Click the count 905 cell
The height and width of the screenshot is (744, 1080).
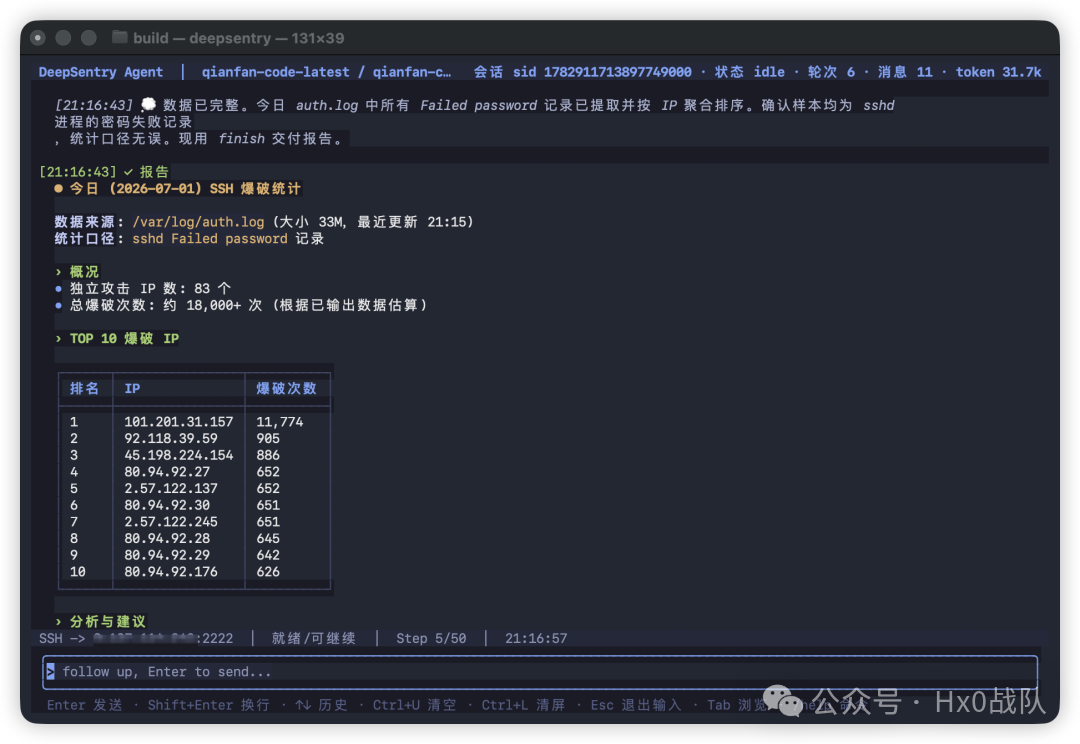268,438
